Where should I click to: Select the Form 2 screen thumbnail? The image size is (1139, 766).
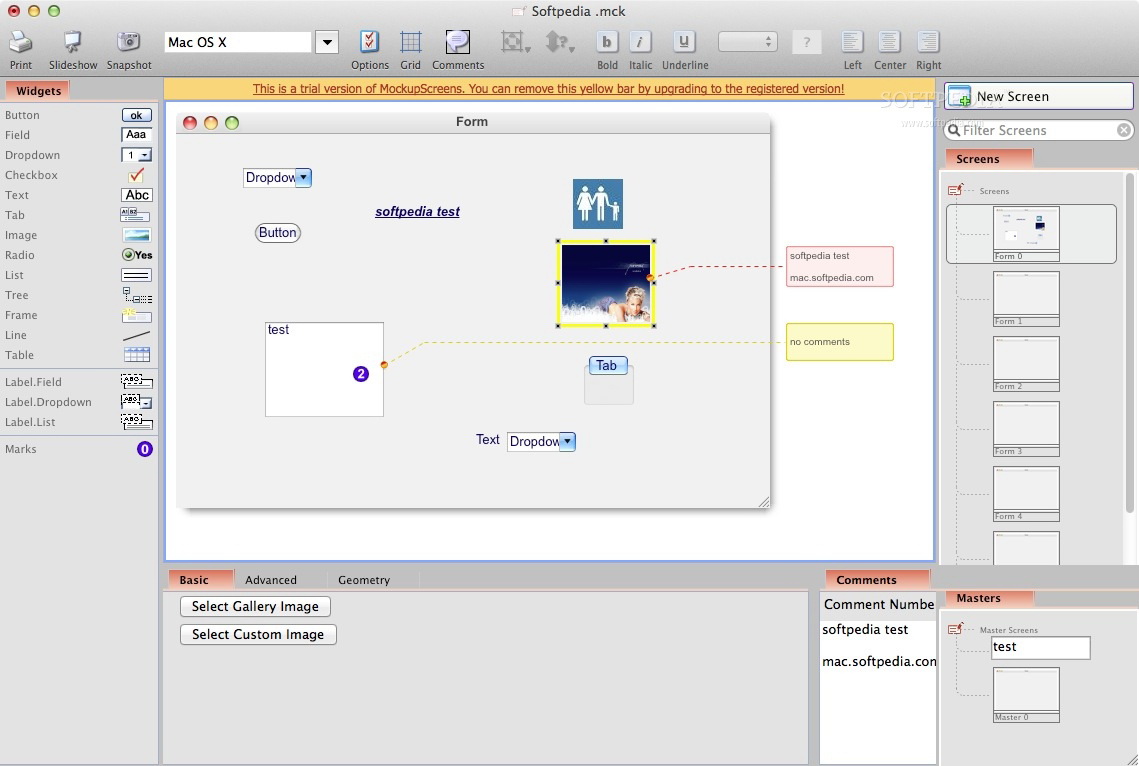(1026, 363)
